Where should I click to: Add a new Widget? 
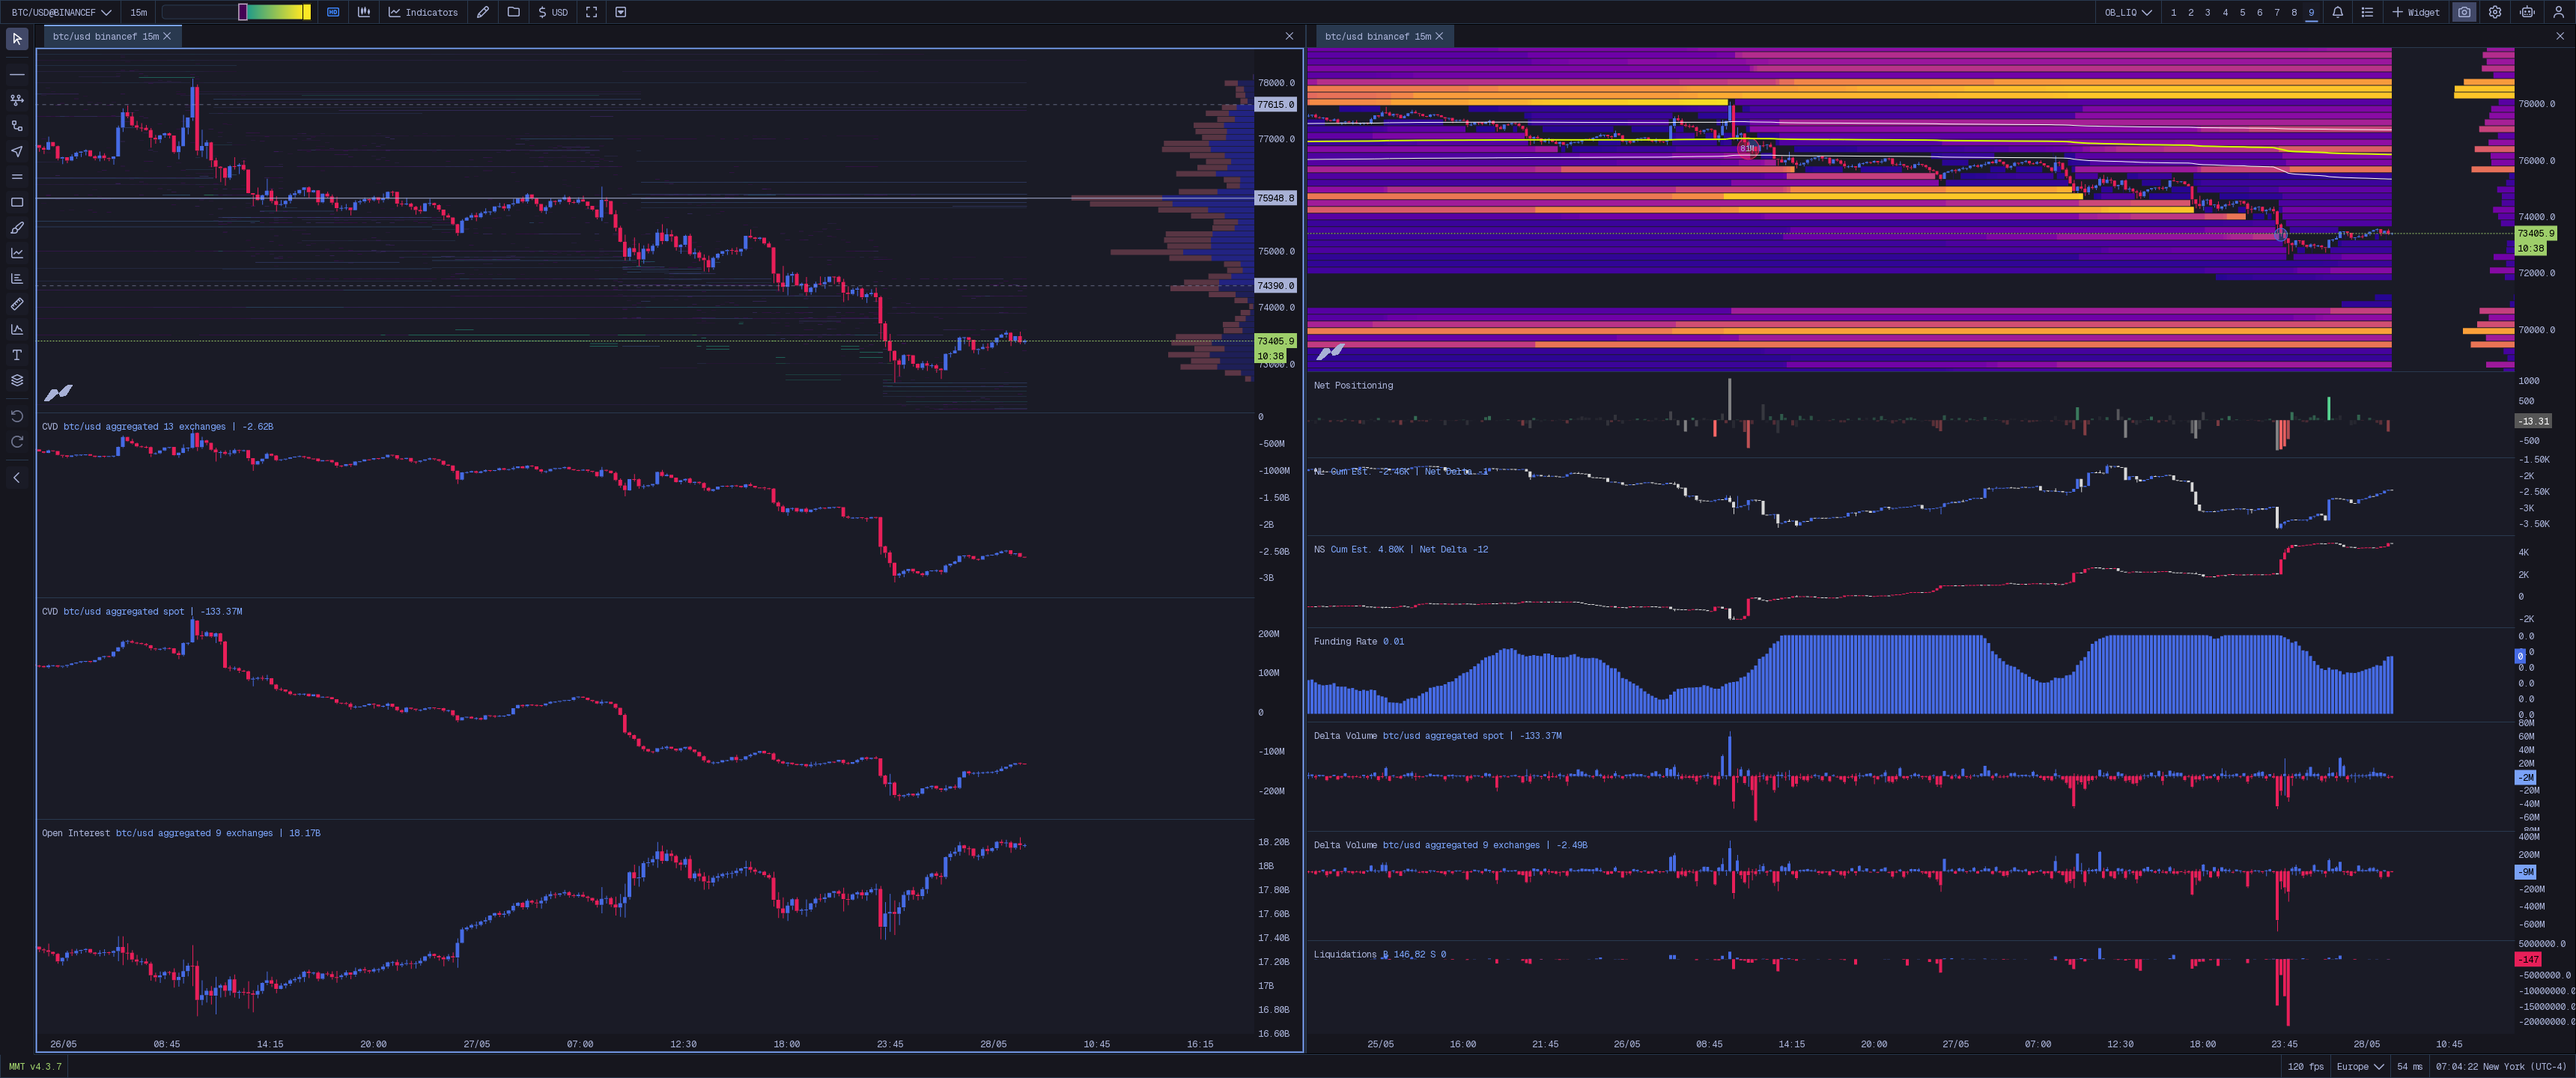point(2416,12)
